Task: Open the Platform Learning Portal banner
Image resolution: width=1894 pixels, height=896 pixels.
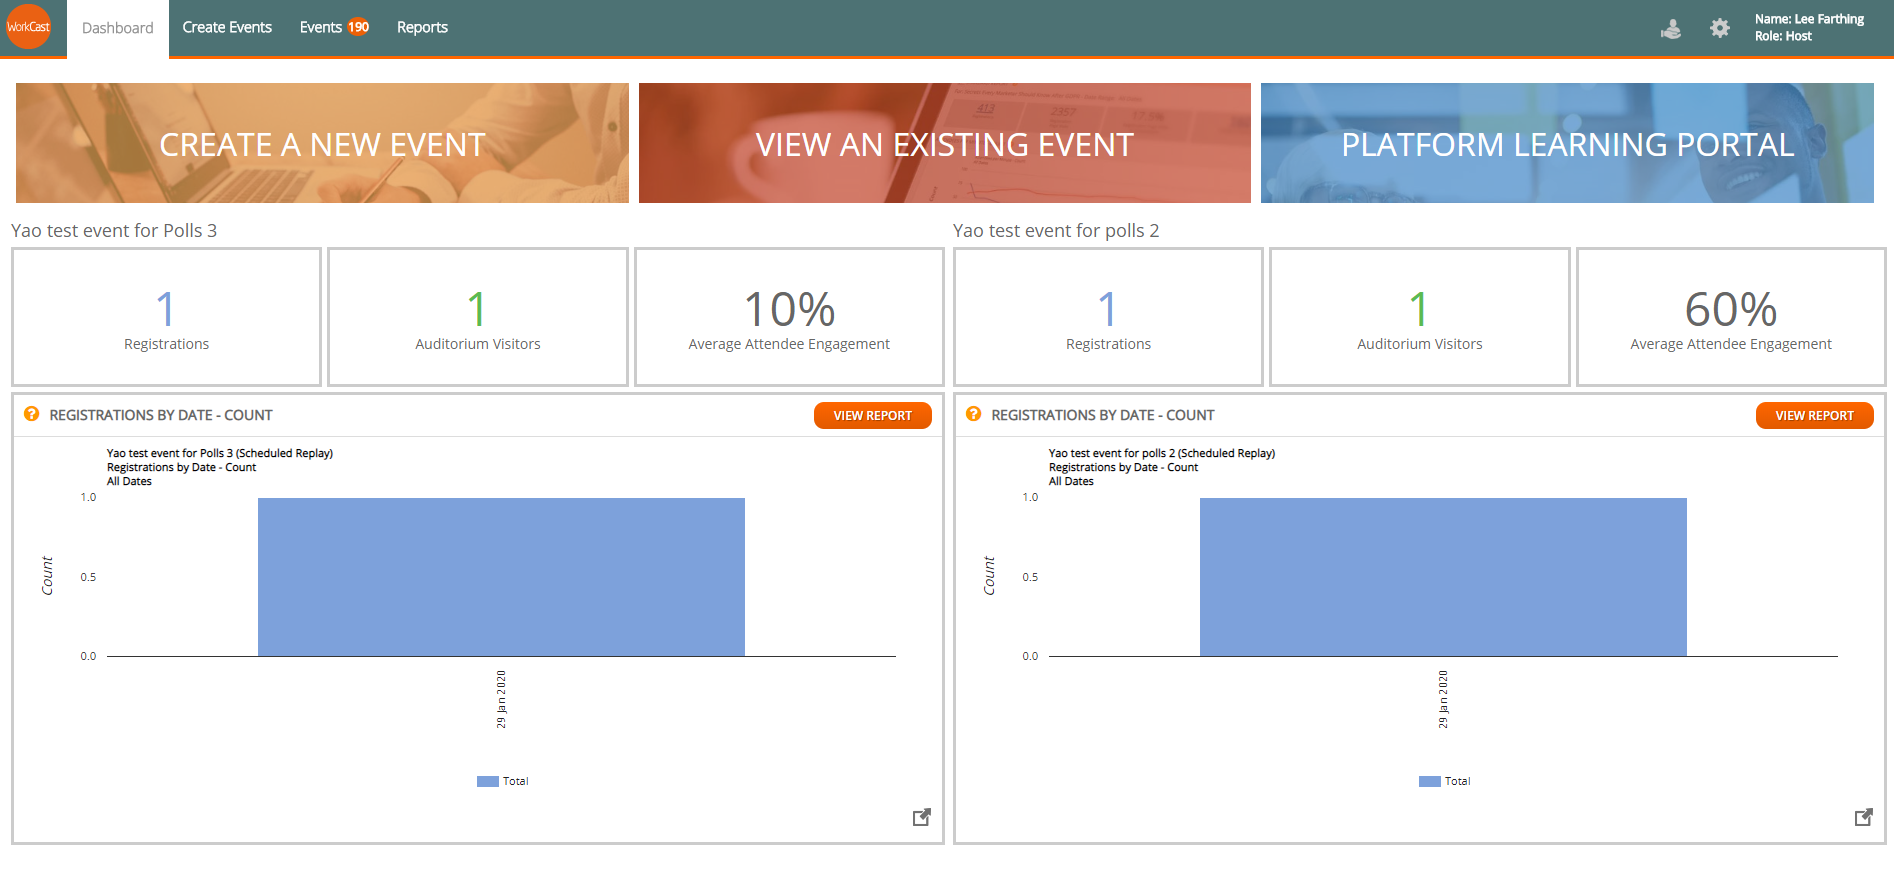Action: [1567, 143]
